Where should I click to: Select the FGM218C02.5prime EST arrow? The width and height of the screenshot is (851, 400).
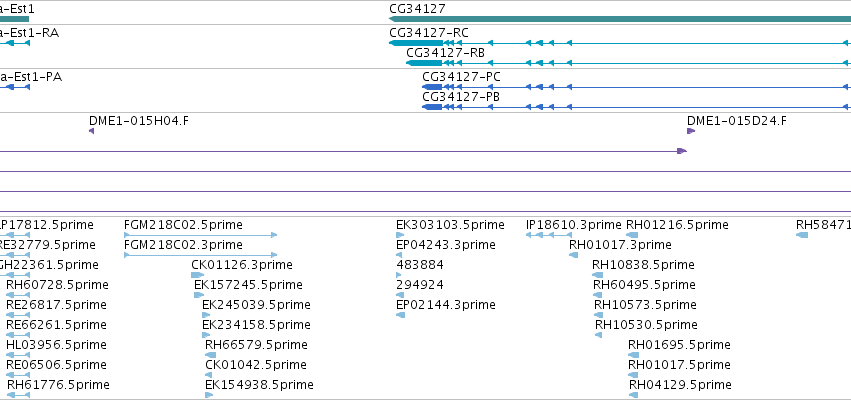pos(201,235)
